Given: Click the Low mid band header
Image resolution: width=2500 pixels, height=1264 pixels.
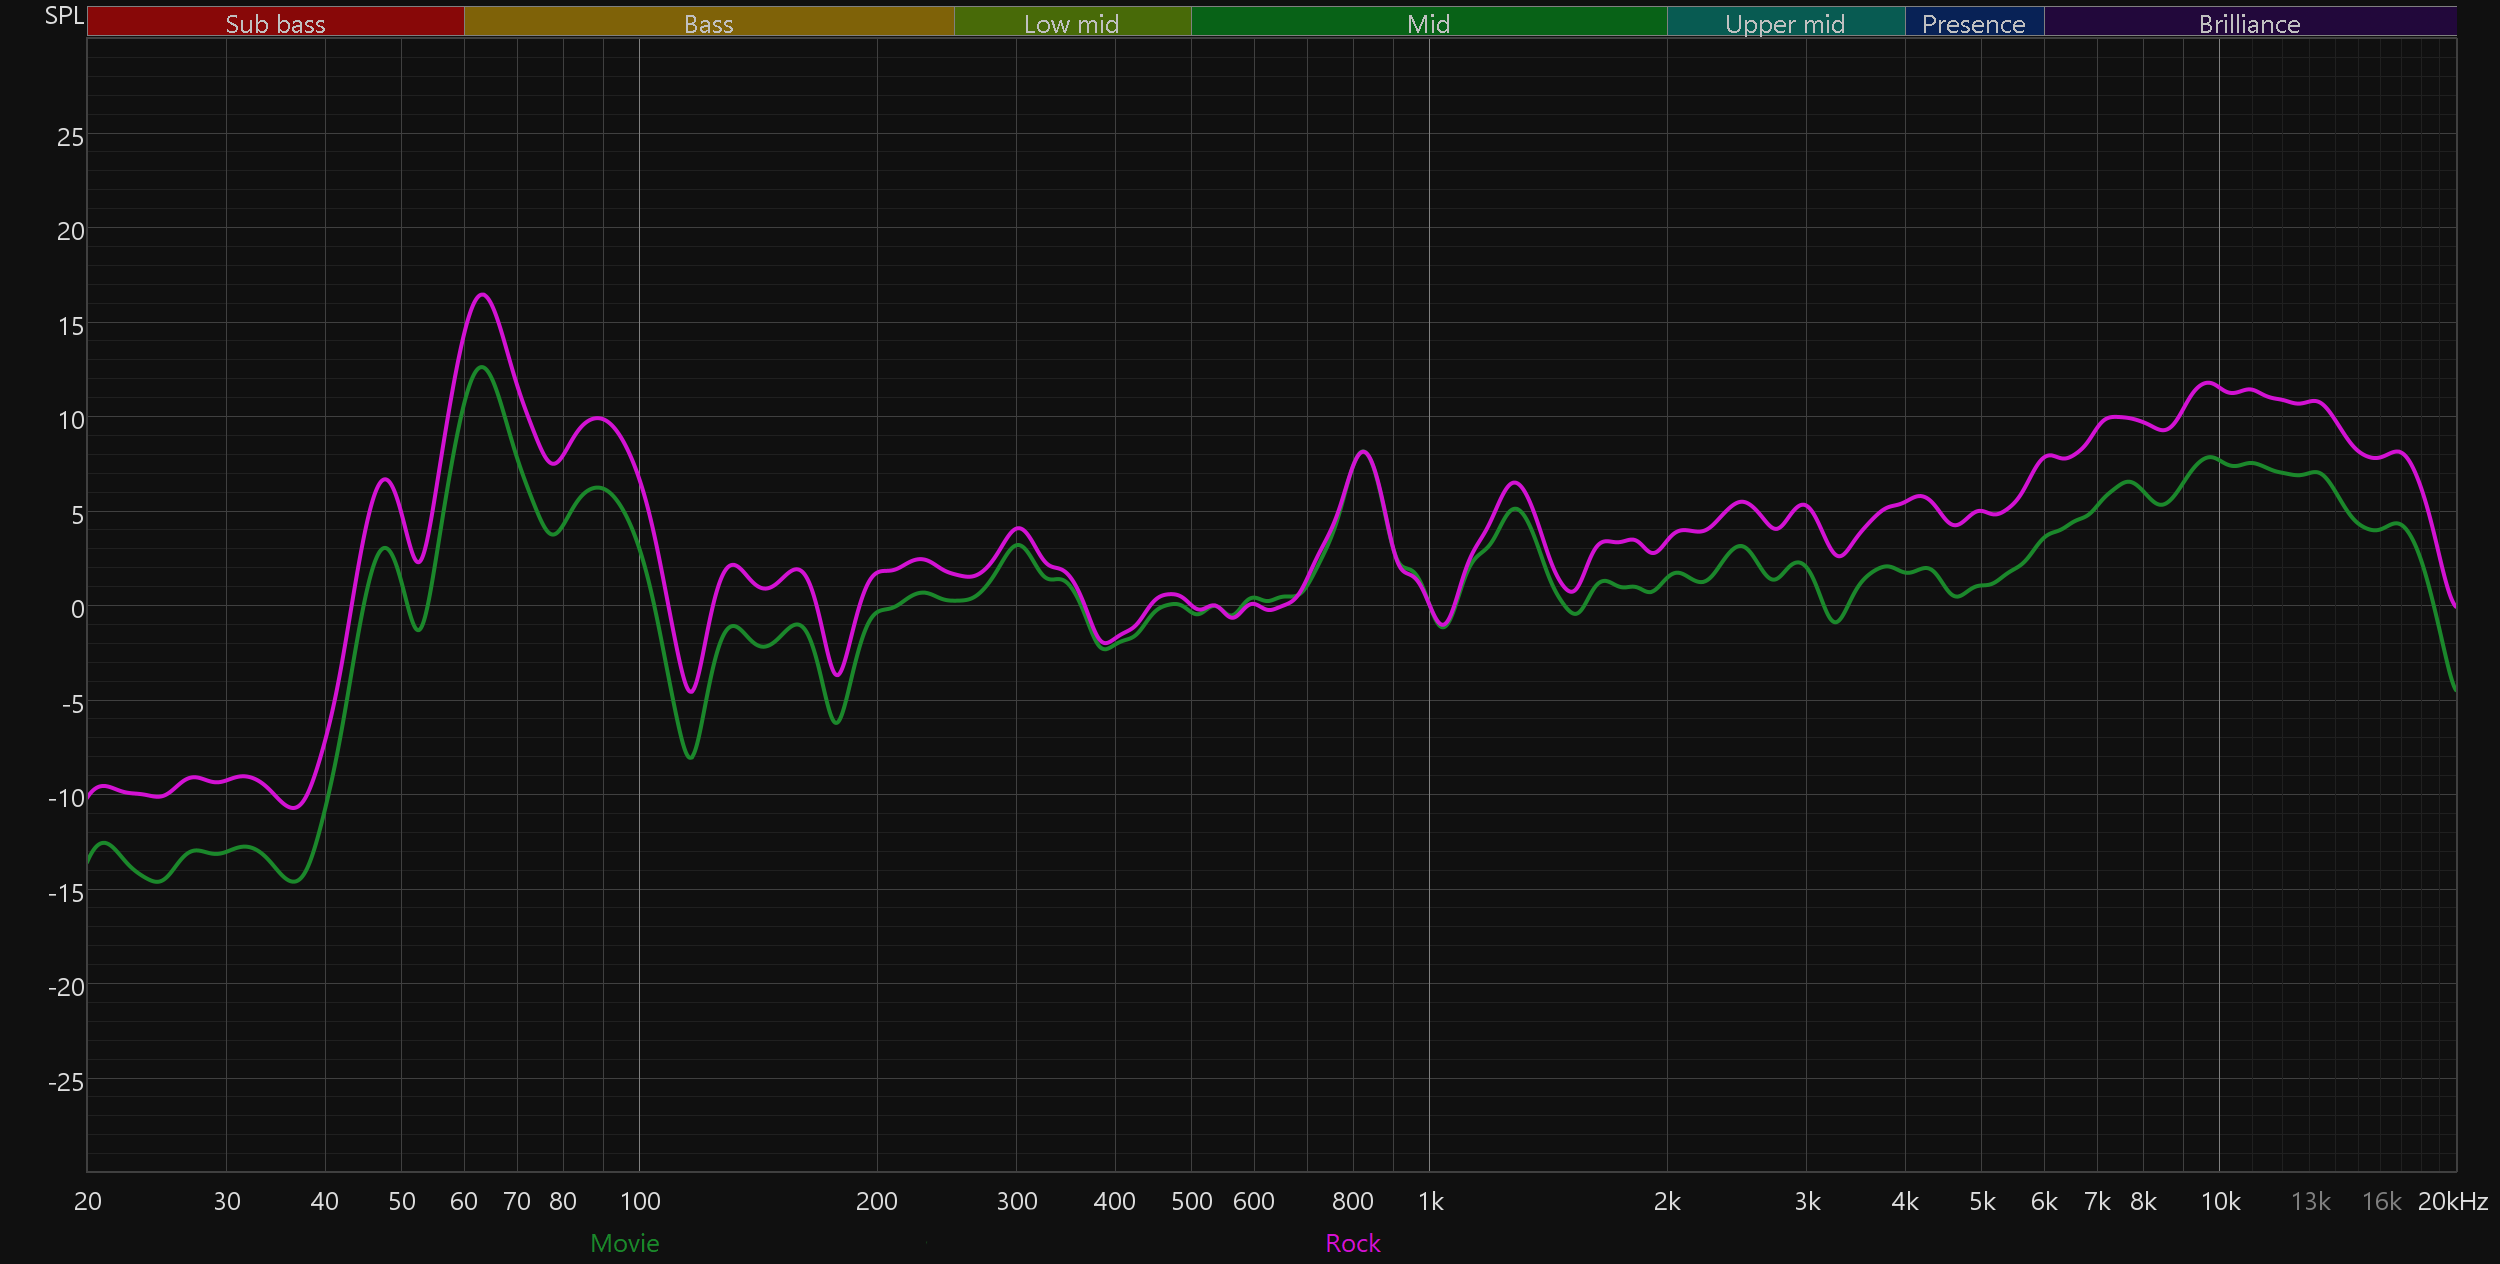Looking at the screenshot, I should tap(1071, 23).
